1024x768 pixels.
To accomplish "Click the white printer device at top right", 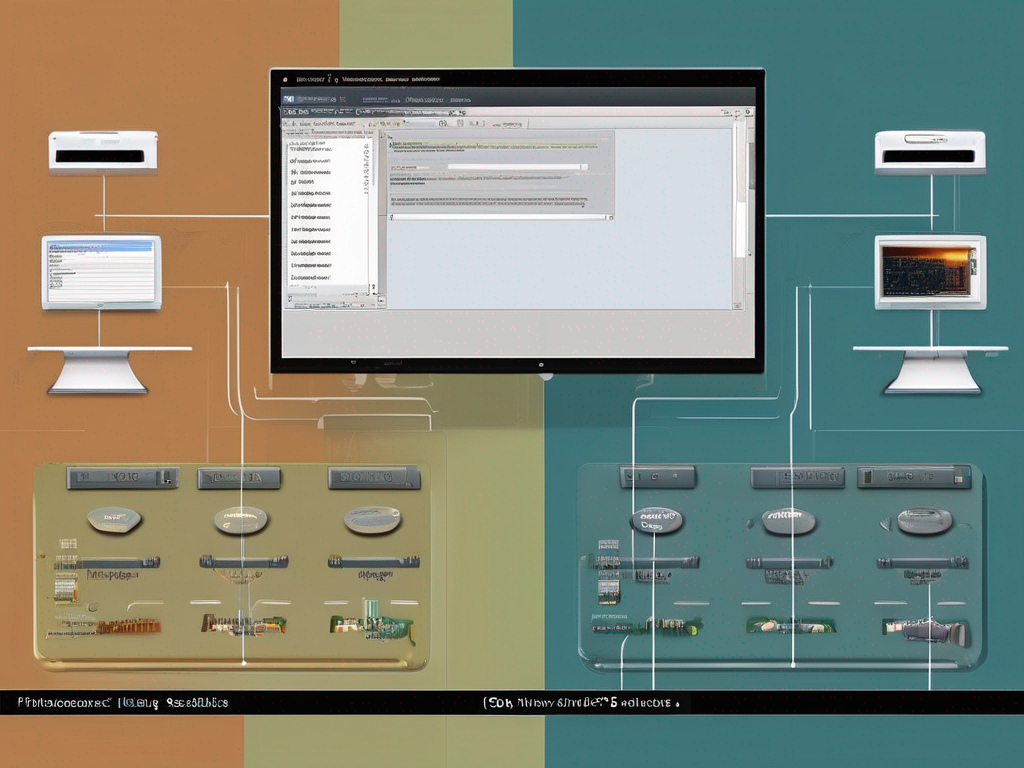I will click(930, 152).
